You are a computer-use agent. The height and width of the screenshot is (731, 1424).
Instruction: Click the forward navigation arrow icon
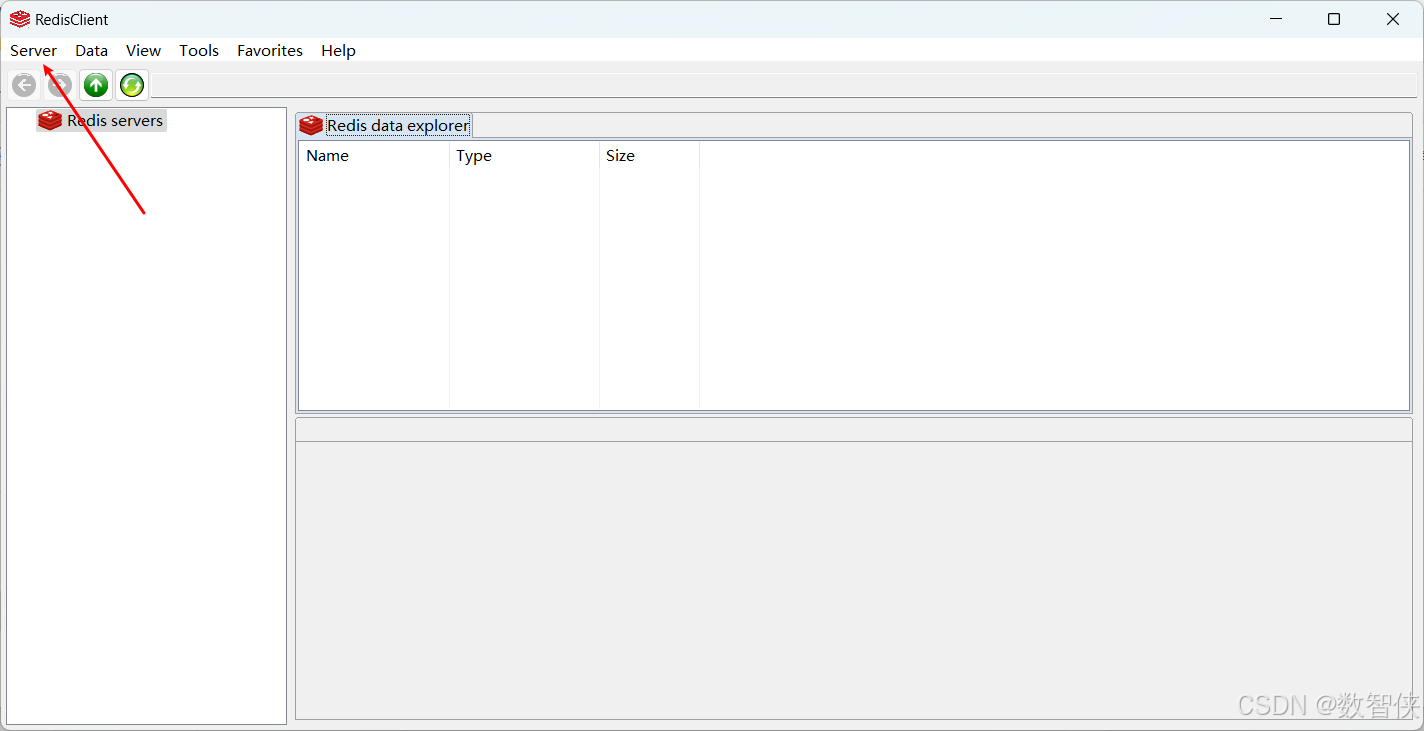pos(59,85)
